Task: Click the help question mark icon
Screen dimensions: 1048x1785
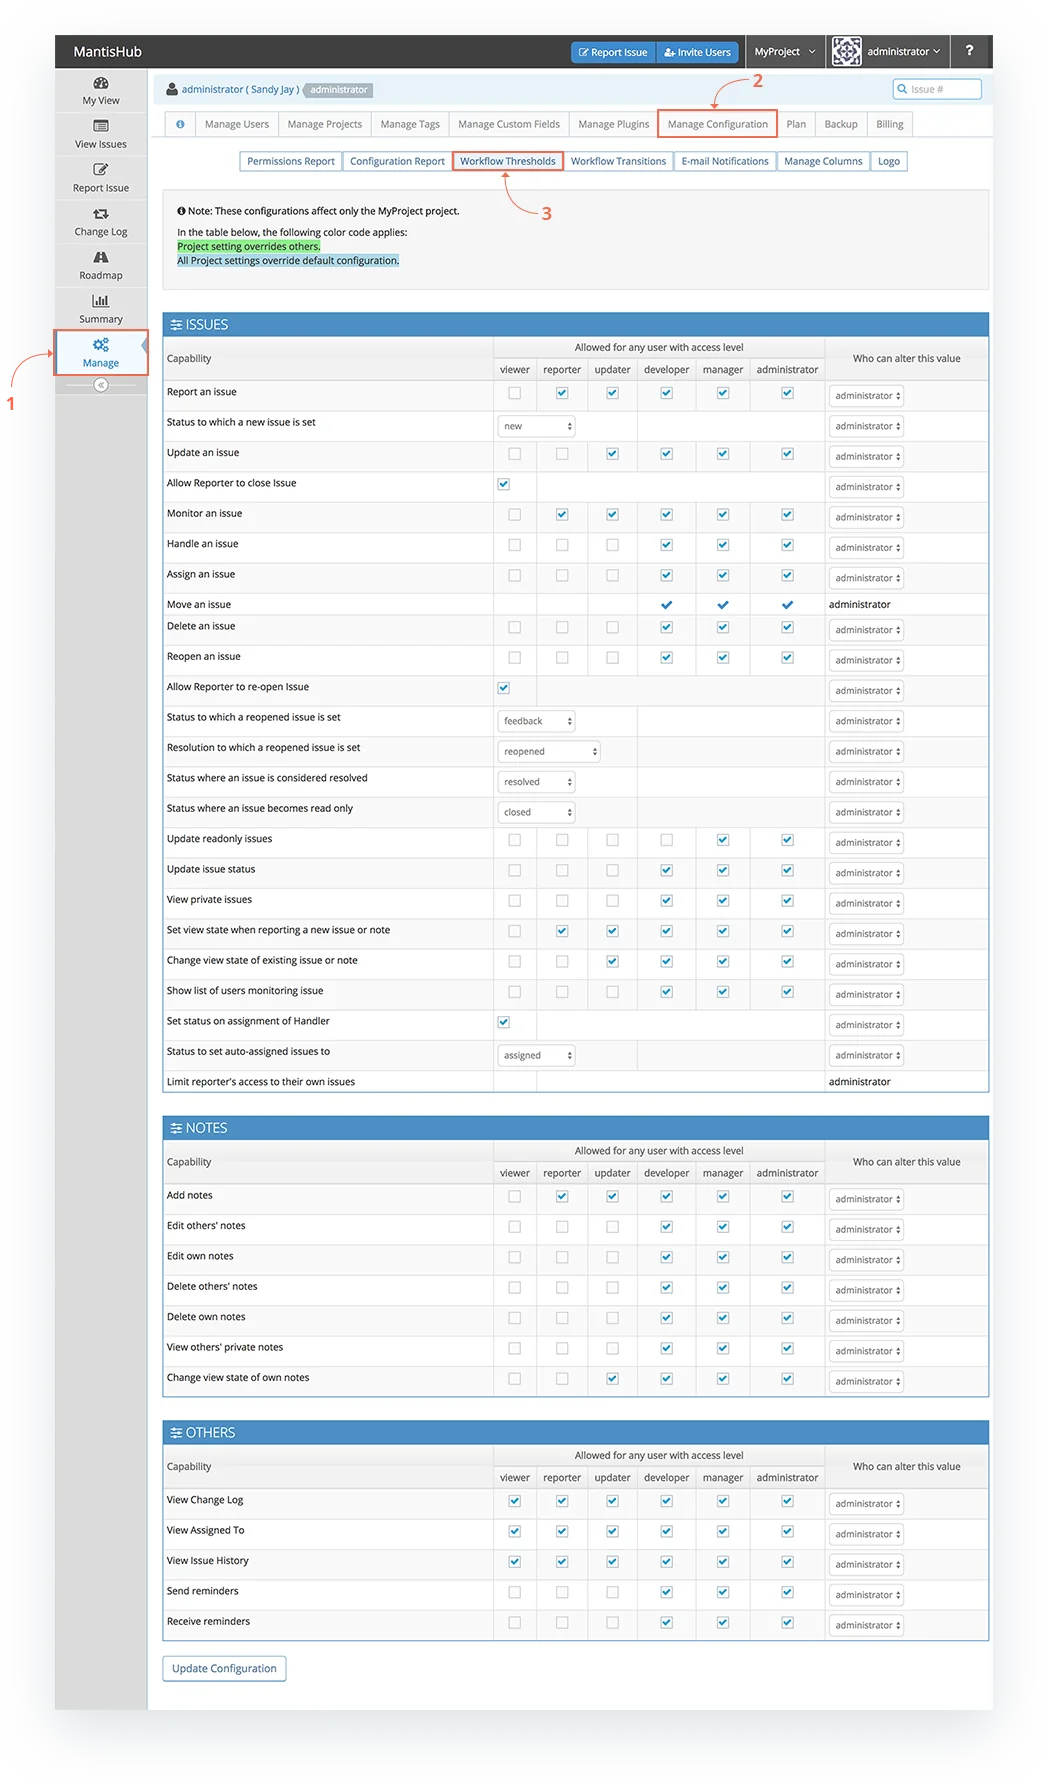Action: (969, 51)
